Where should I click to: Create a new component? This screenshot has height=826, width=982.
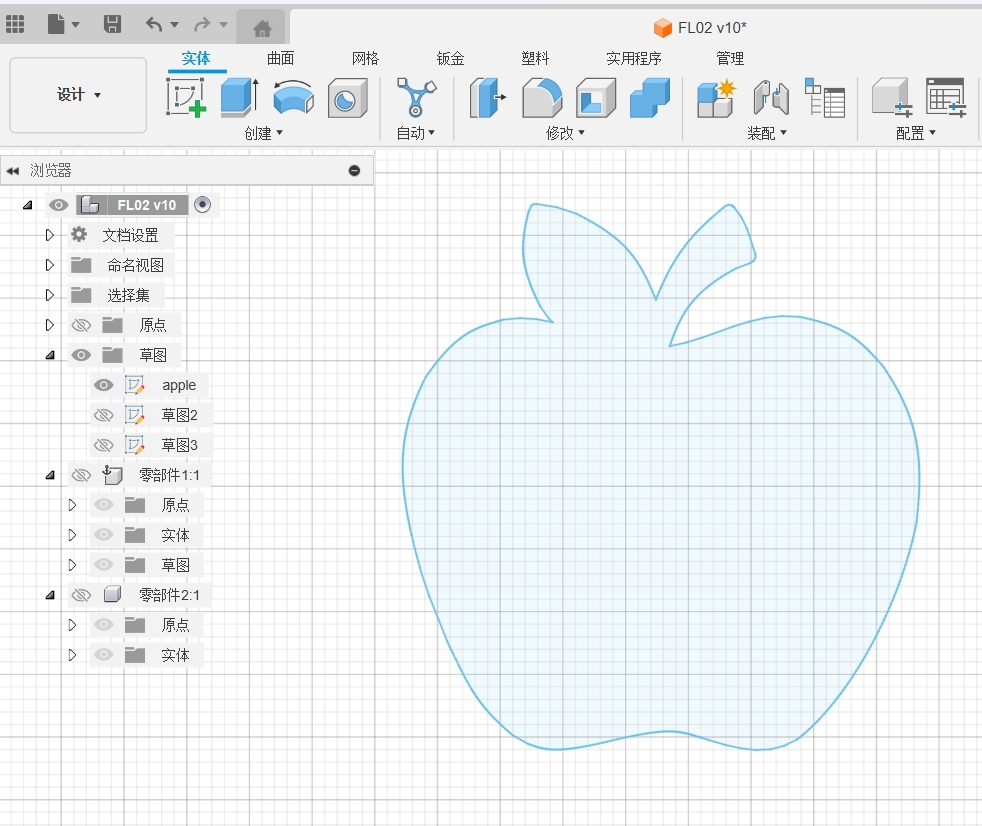716,98
